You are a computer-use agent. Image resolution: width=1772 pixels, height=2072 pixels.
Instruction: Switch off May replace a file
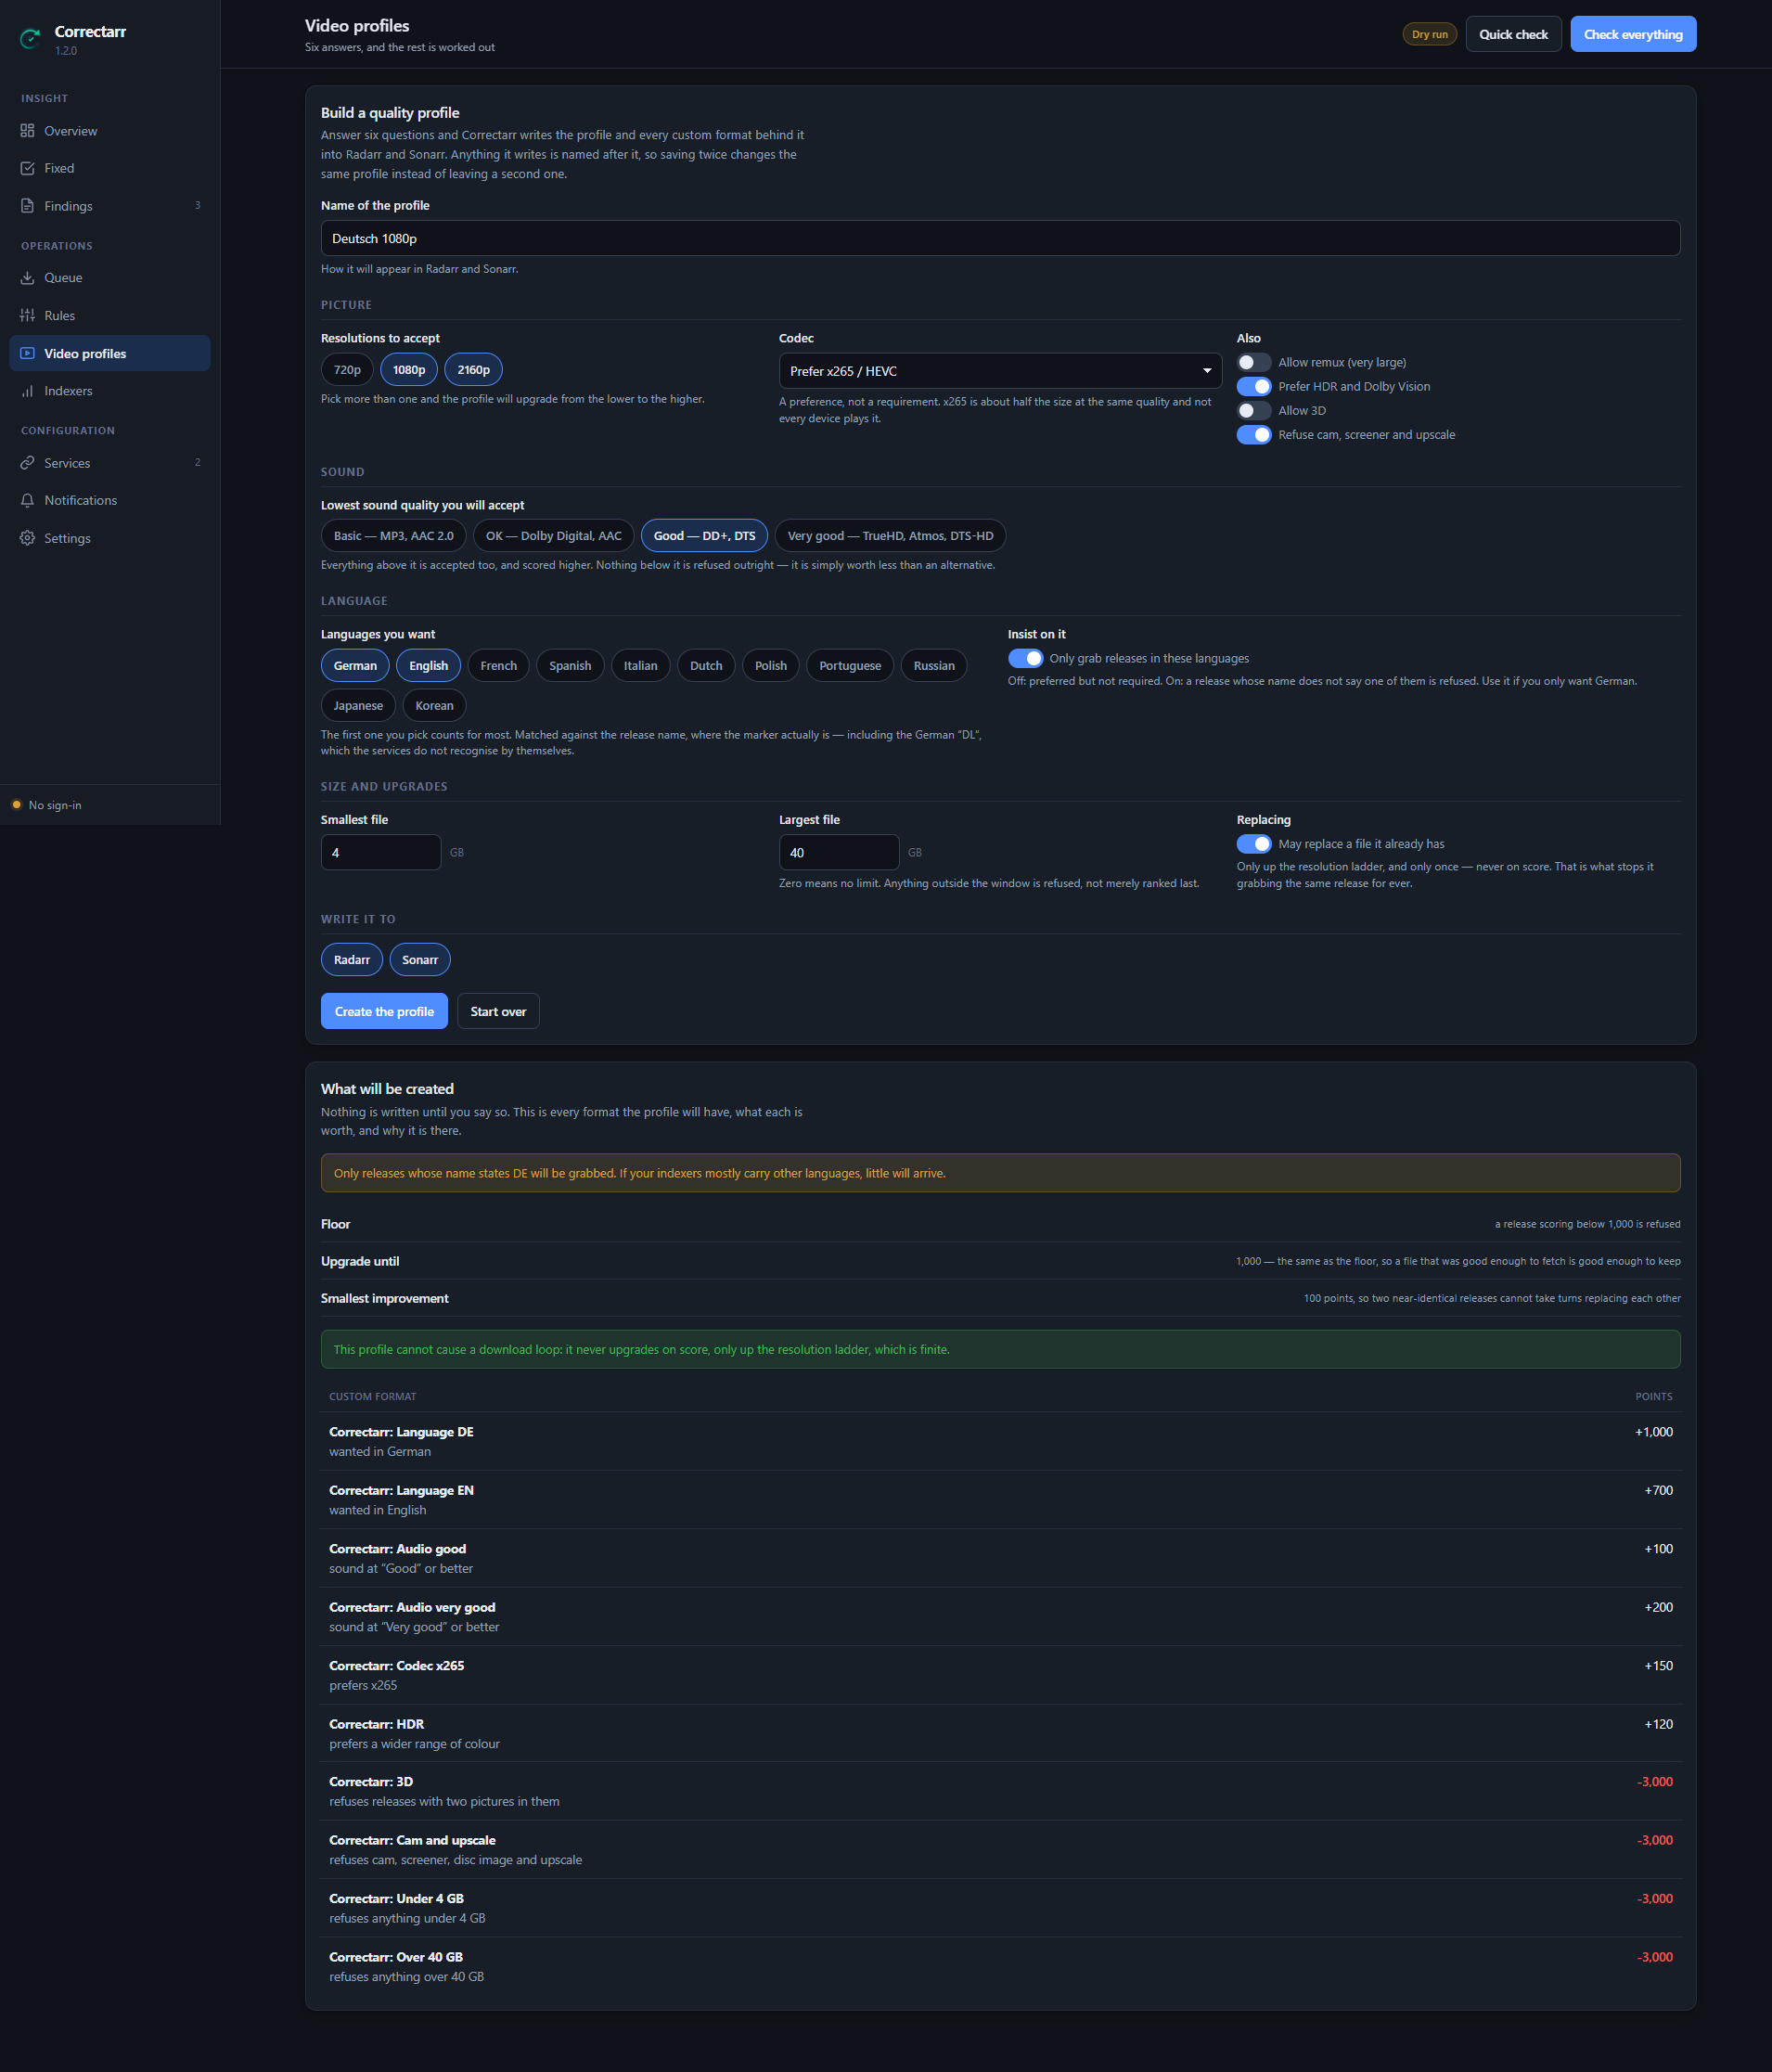[1253, 844]
